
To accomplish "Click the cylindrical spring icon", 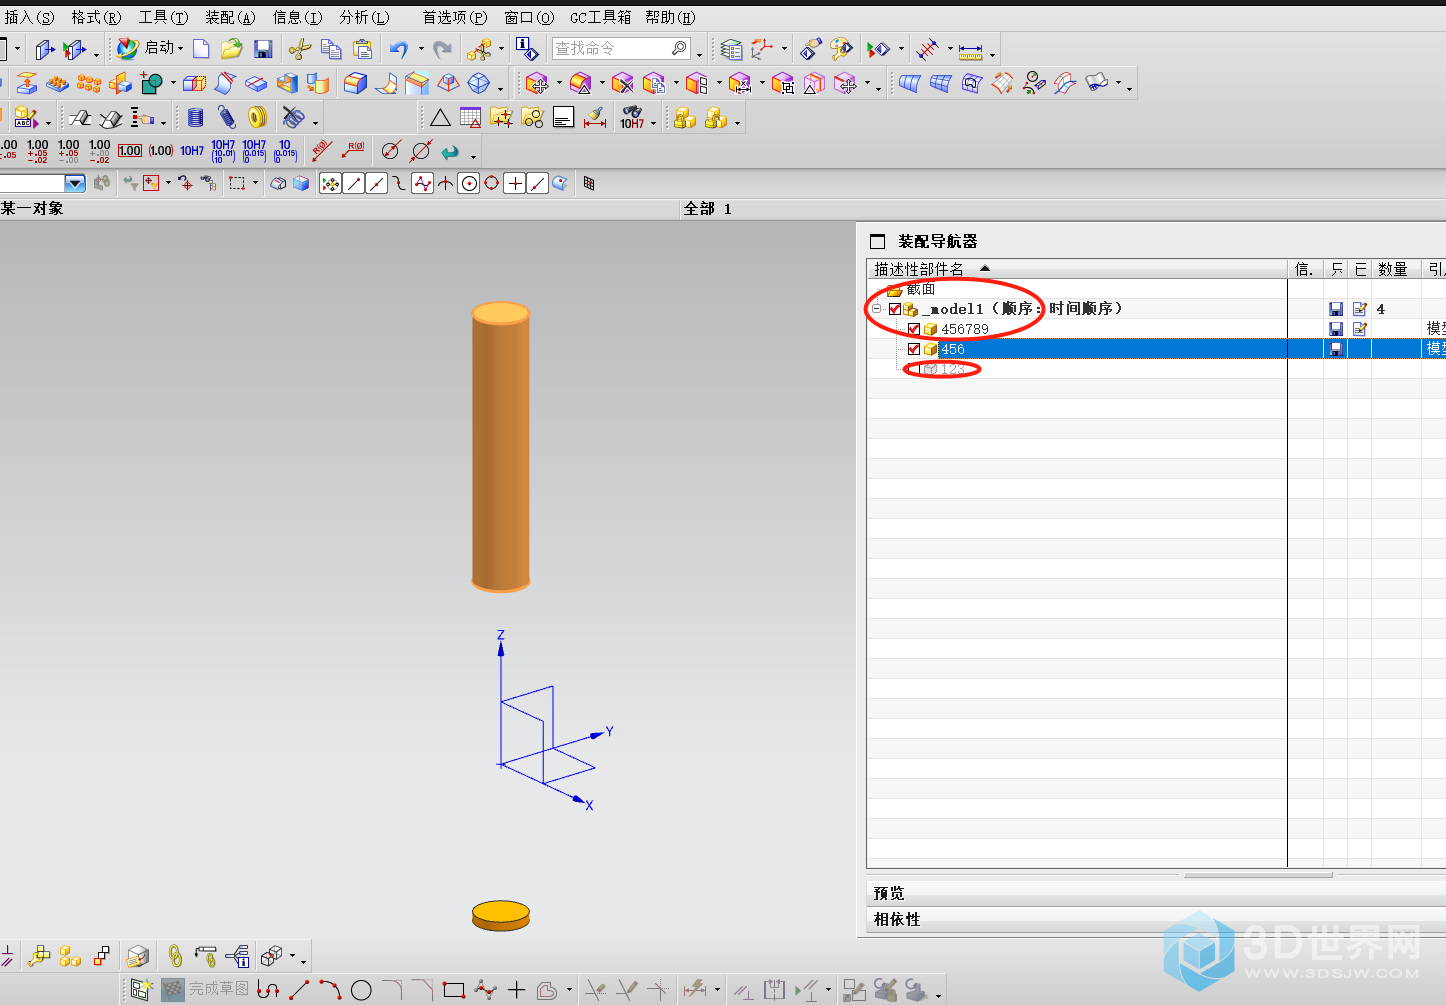I will [195, 118].
